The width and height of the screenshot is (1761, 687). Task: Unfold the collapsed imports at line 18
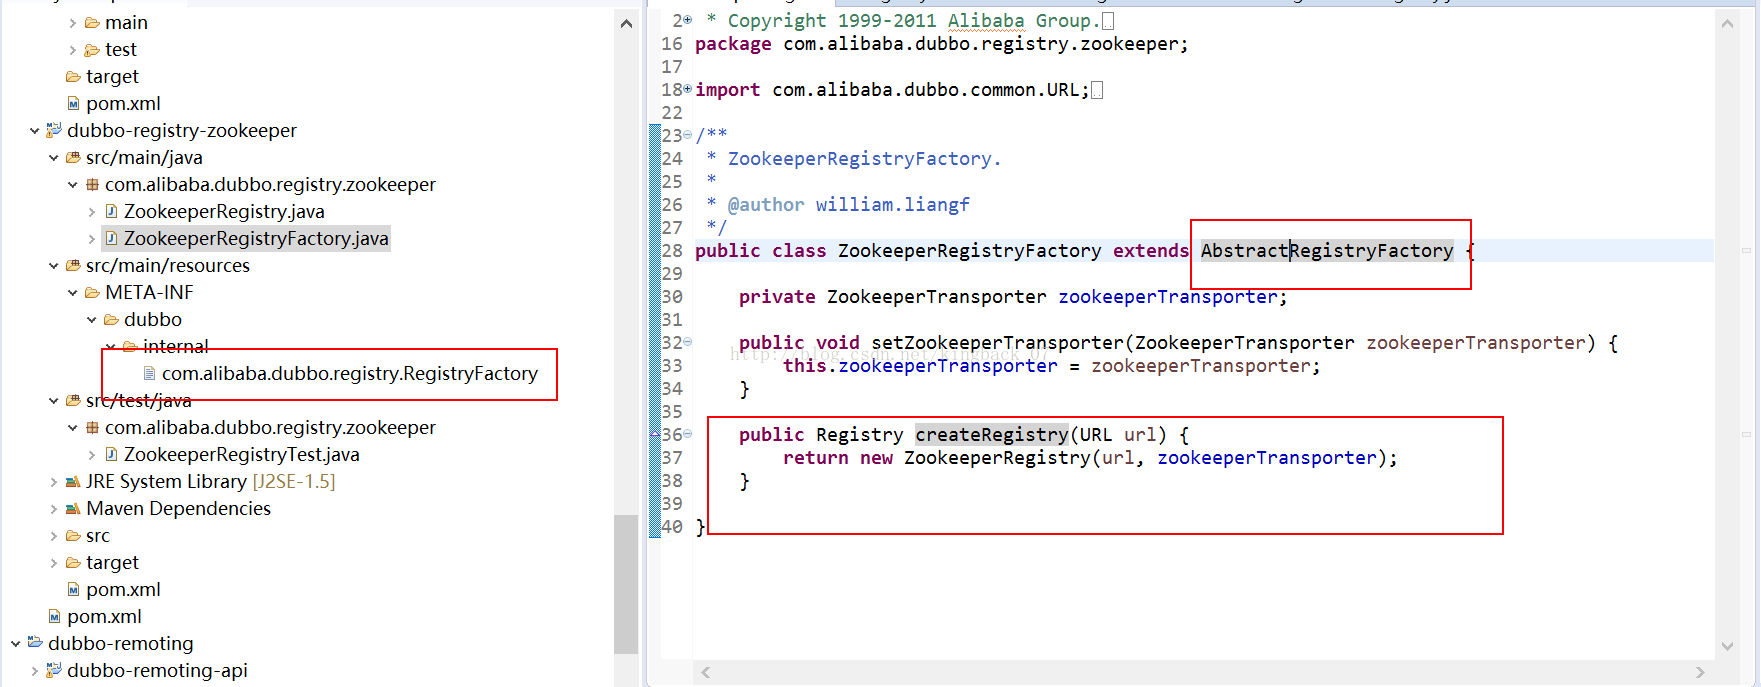[688, 89]
